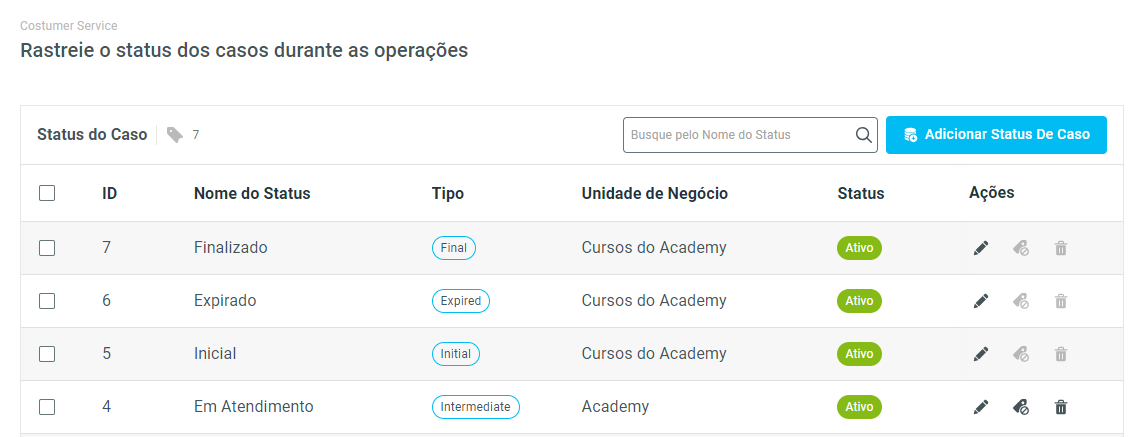Click Adicionar Status De Caso button
The image size is (1130, 437).
996,135
